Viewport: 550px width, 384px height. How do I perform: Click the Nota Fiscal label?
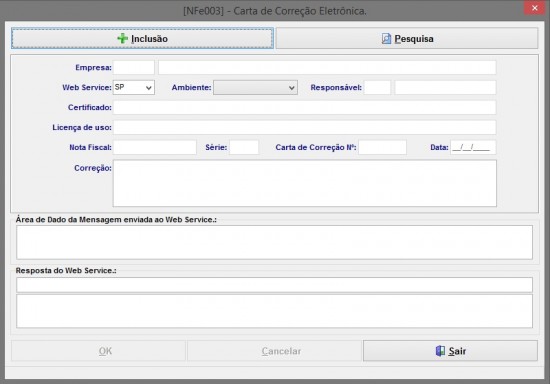(x=90, y=147)
